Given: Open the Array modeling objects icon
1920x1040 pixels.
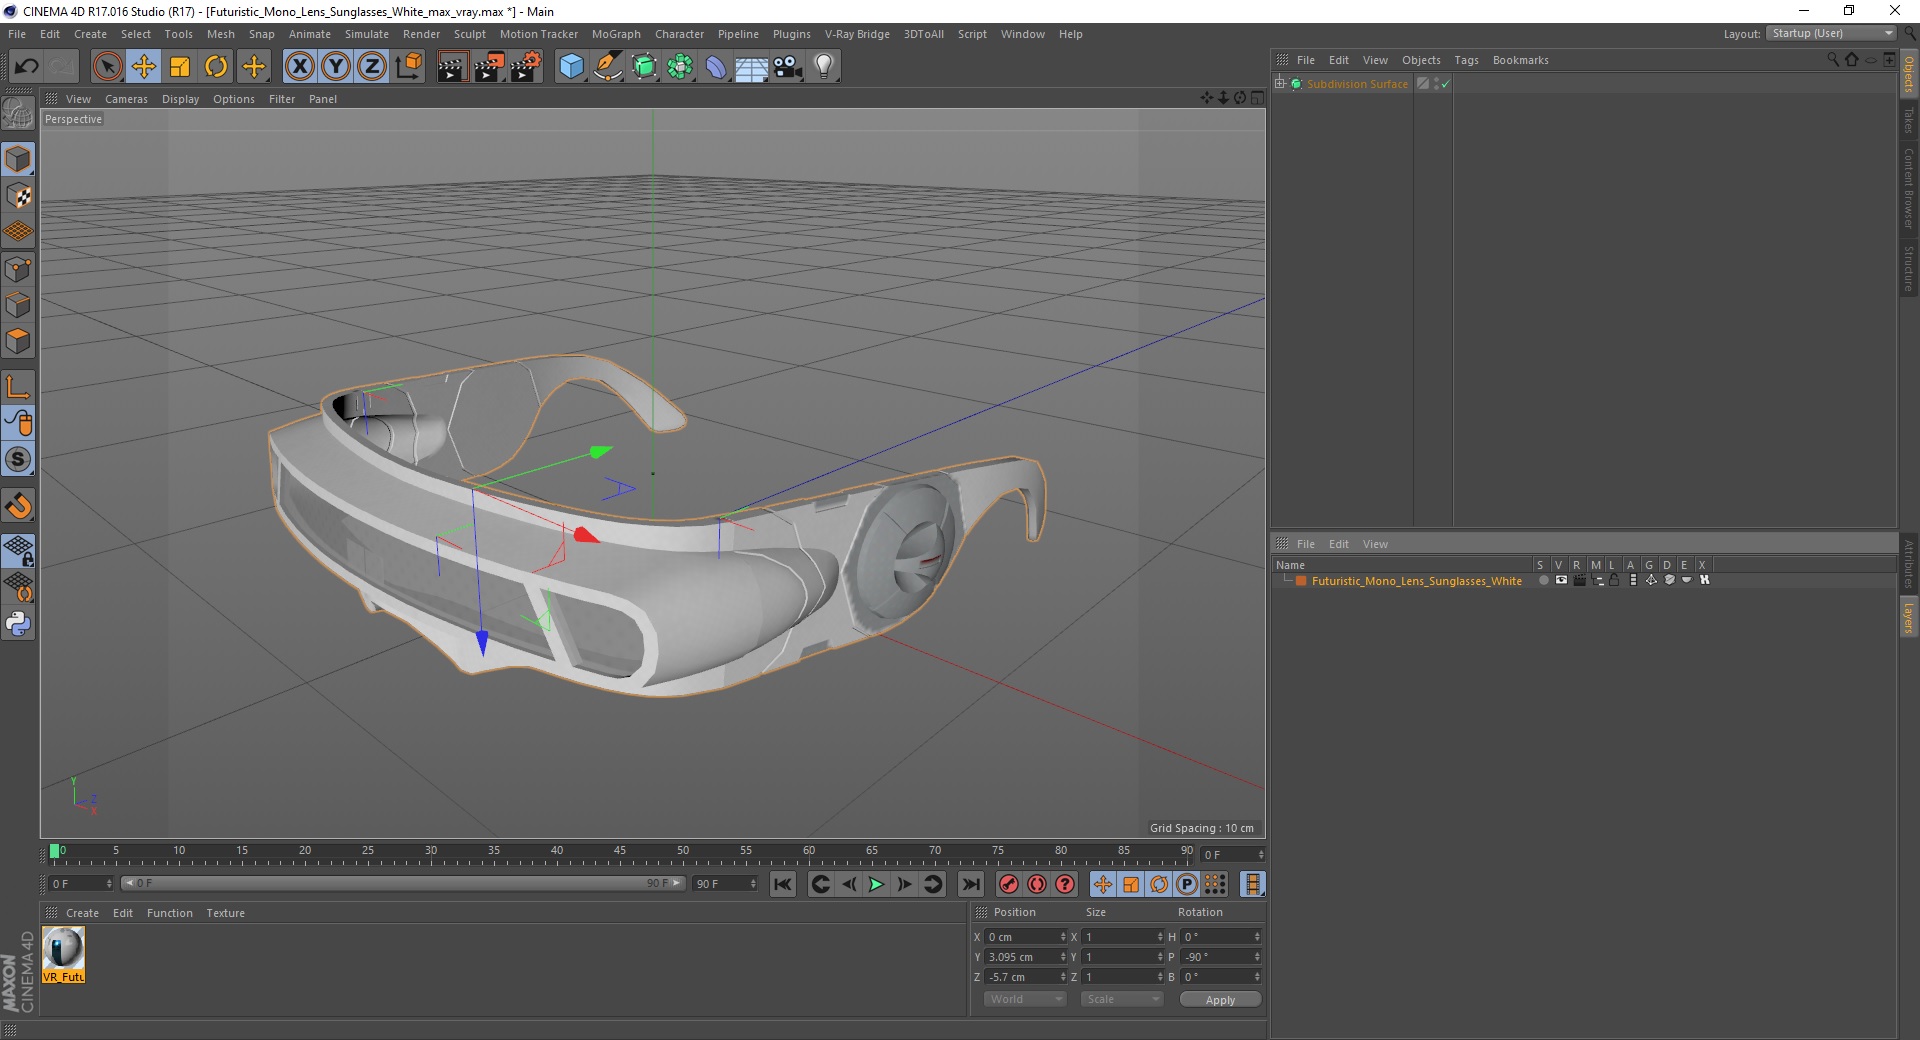Looking at the screenshot, I should tap(681, 67).
